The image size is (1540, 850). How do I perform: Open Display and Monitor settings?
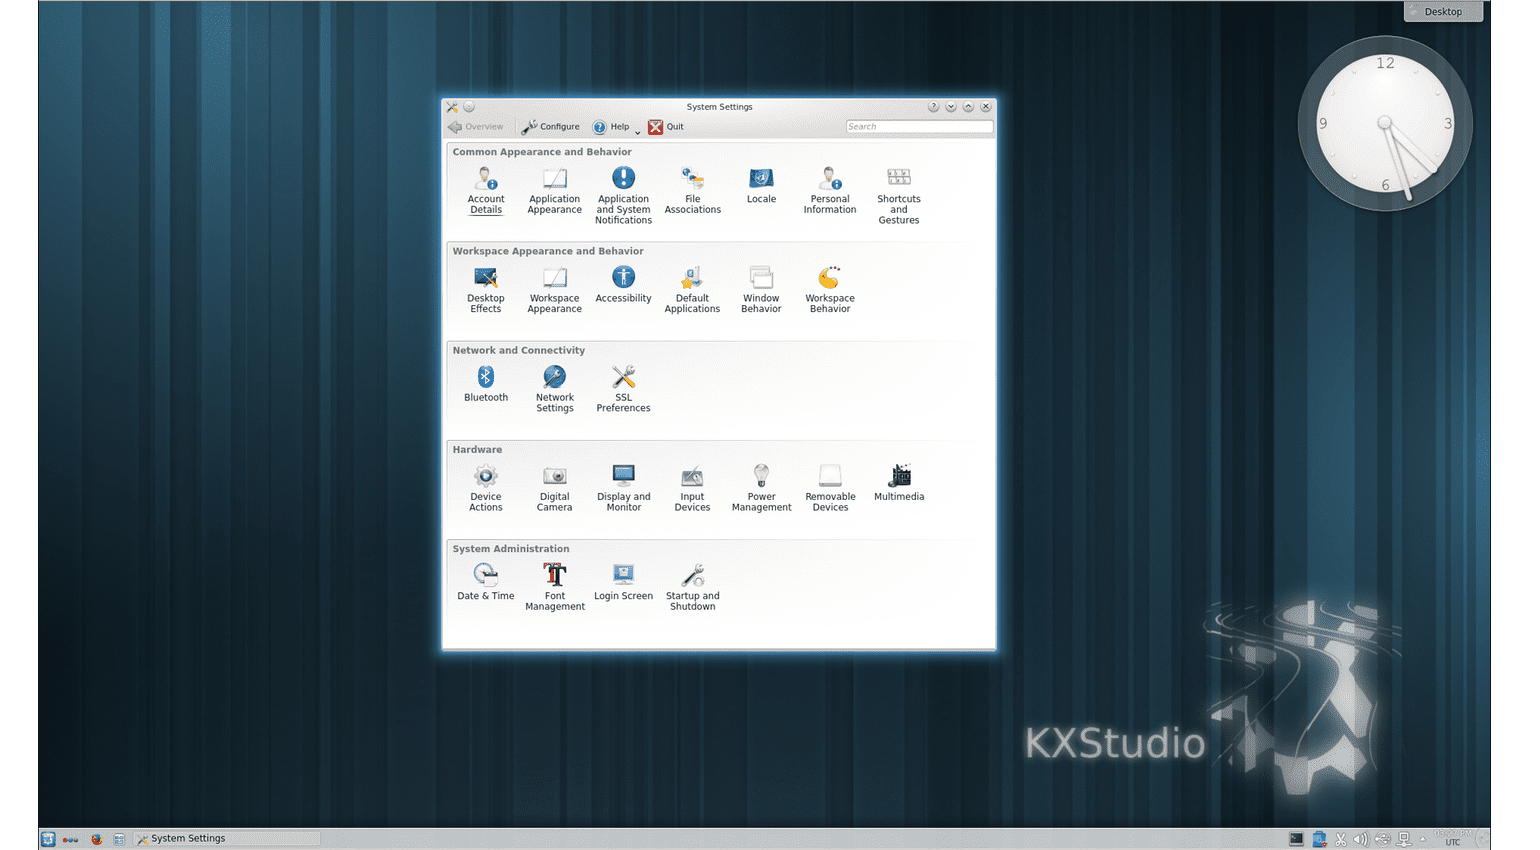pyautogui.click(x=623, y=487)
